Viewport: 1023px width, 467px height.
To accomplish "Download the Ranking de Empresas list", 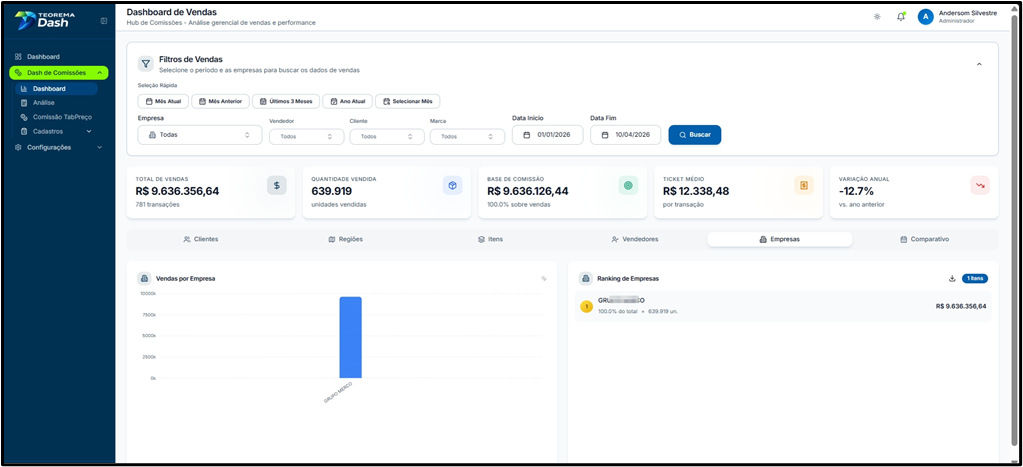I will [952, 279].
